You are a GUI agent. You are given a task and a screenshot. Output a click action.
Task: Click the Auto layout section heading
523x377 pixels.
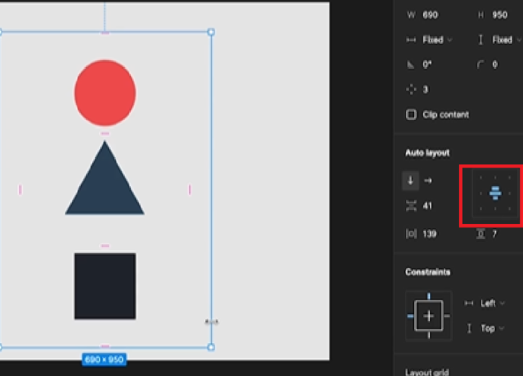pyautogui.click(x=428, y=153)
